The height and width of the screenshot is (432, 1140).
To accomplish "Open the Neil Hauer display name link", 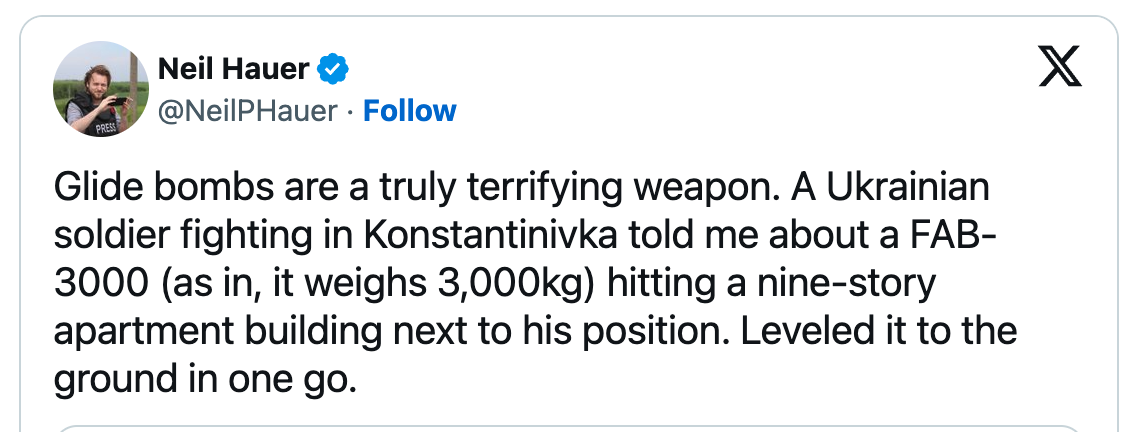I will 233,69.
